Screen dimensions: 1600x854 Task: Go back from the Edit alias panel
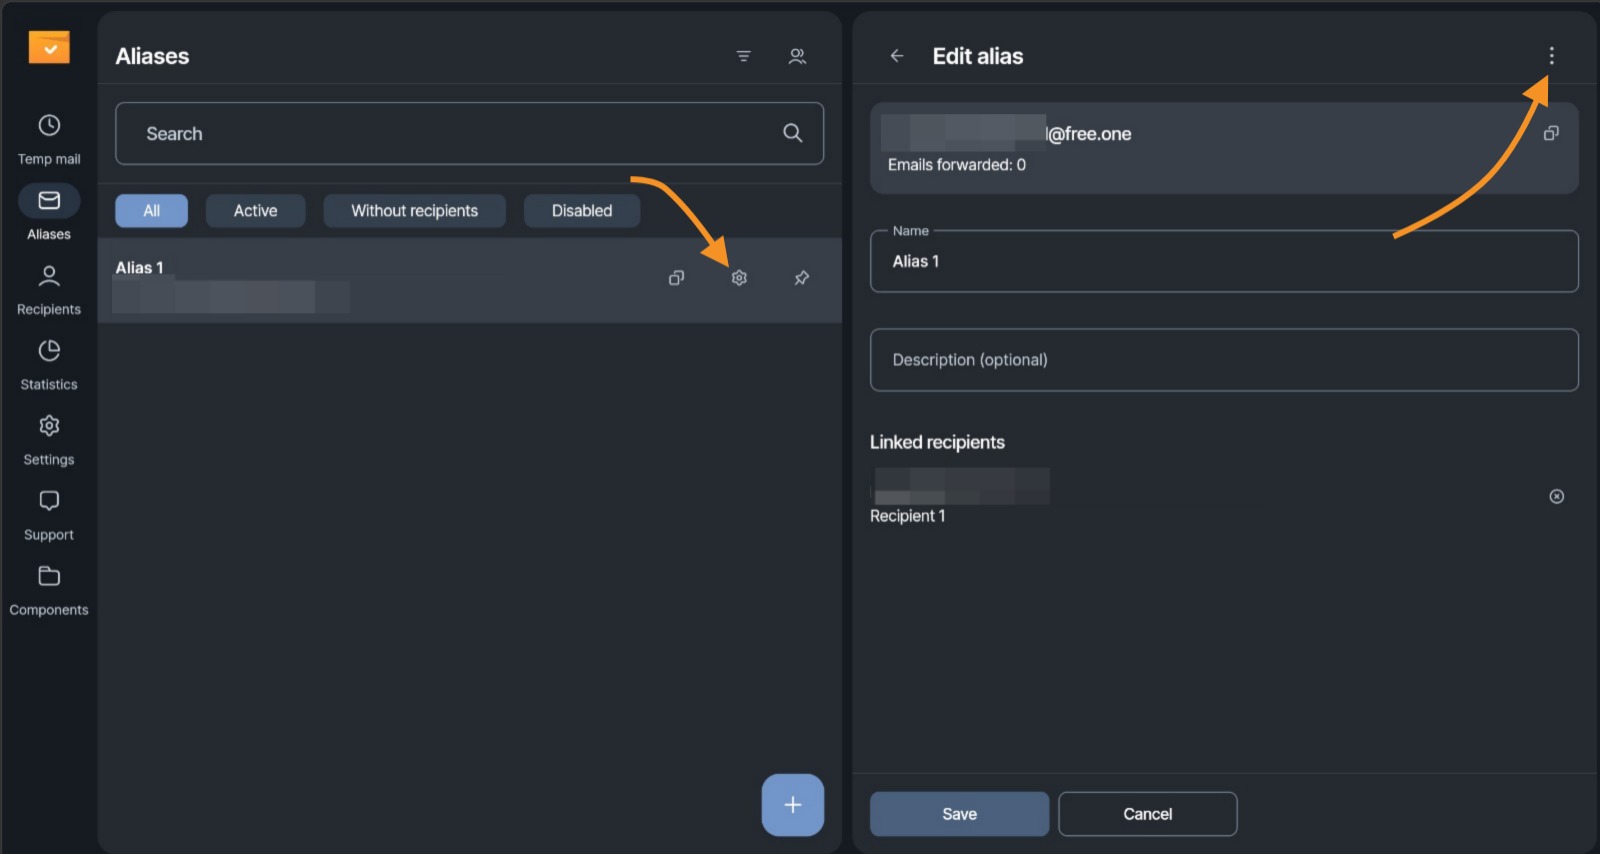click(897, 56)
